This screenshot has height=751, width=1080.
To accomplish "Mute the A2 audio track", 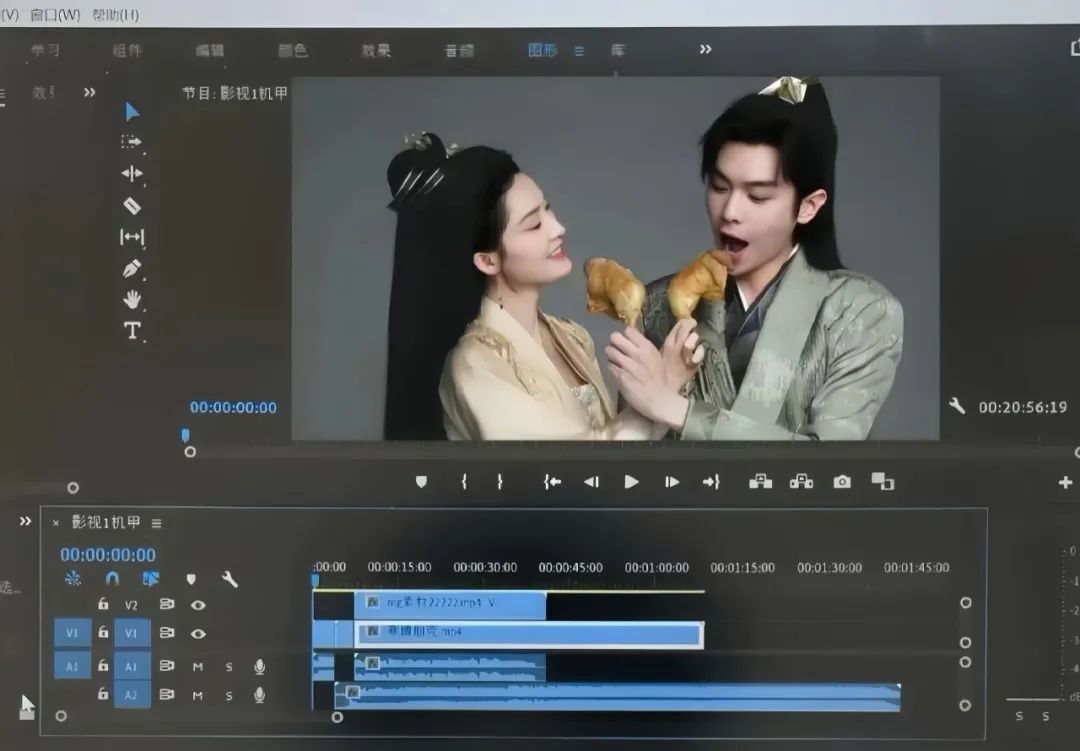I will tap(198, 695).
